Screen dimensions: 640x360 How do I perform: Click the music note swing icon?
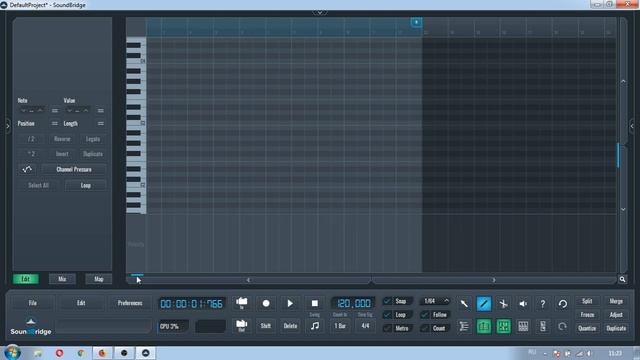click(x=315, y=326)
